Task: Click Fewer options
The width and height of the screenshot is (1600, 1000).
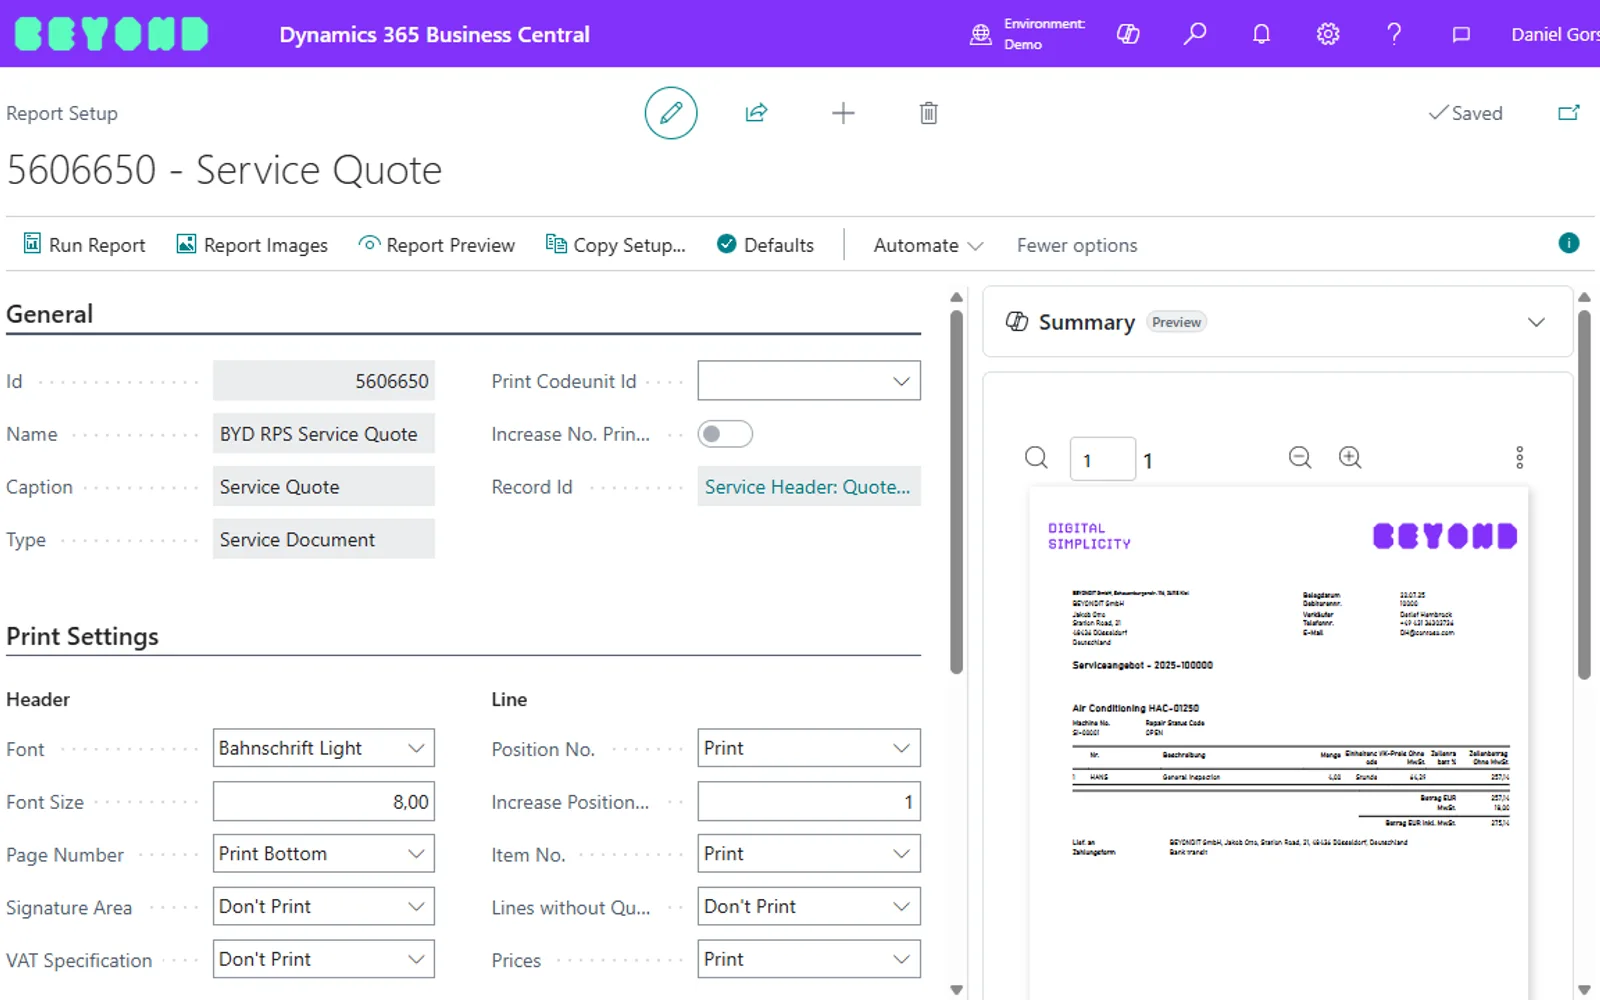Action: (1077, 245)
